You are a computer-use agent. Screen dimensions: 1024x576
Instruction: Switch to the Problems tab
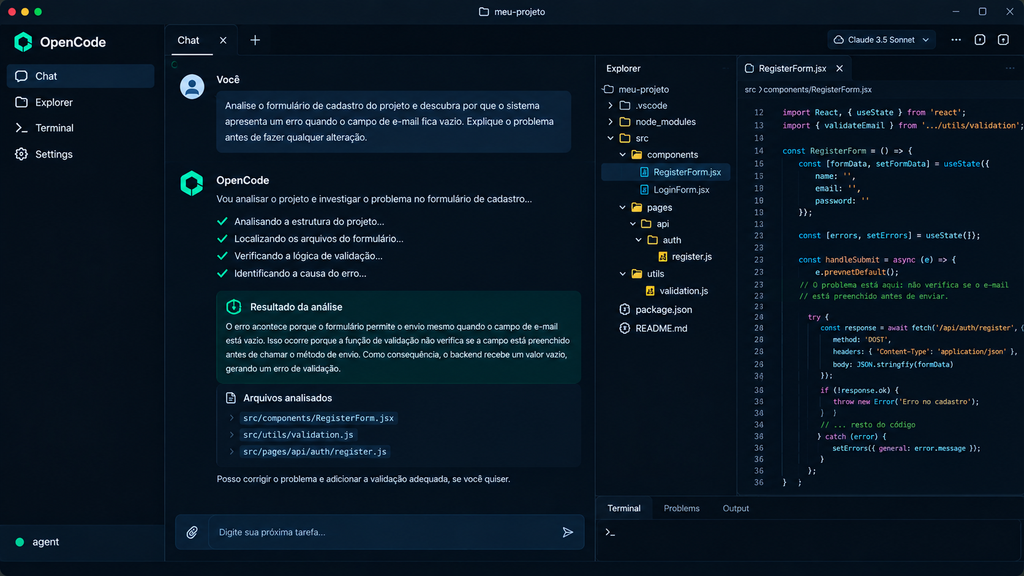[x=681, y=509]
